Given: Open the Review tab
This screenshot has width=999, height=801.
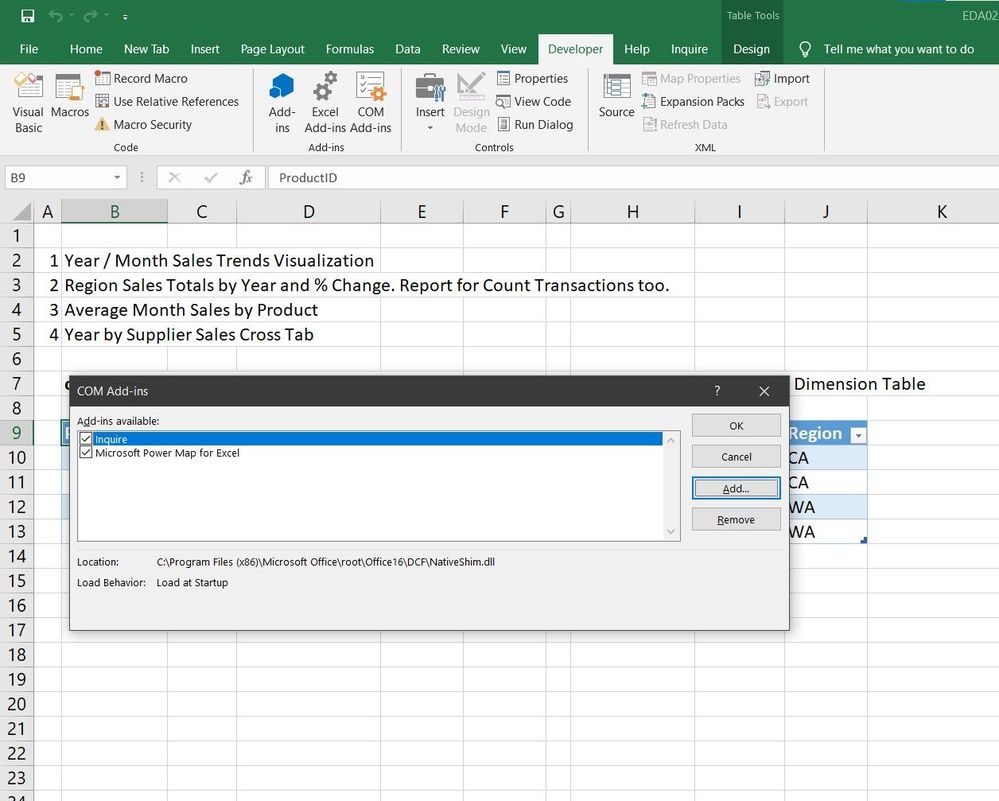Looking at the screenshot, I should point(461,49).
